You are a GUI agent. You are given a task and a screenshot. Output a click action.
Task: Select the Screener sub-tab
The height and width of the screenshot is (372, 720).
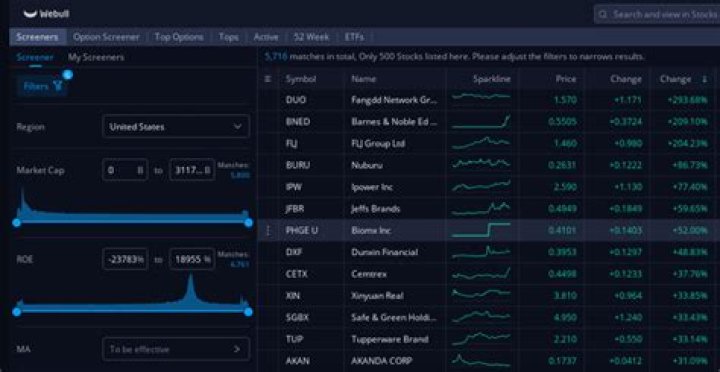[x=35, y=57]
